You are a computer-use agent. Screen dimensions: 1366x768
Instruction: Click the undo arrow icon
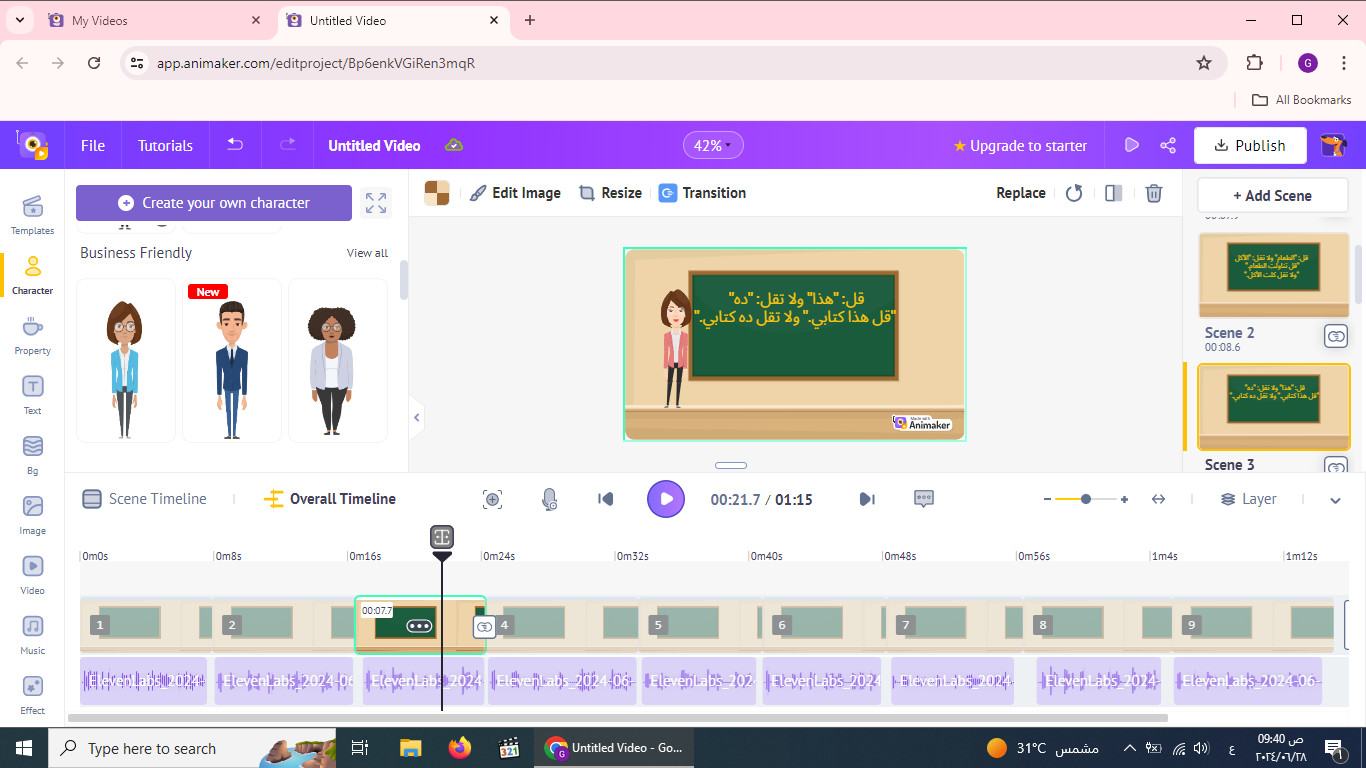coord(235,145)
